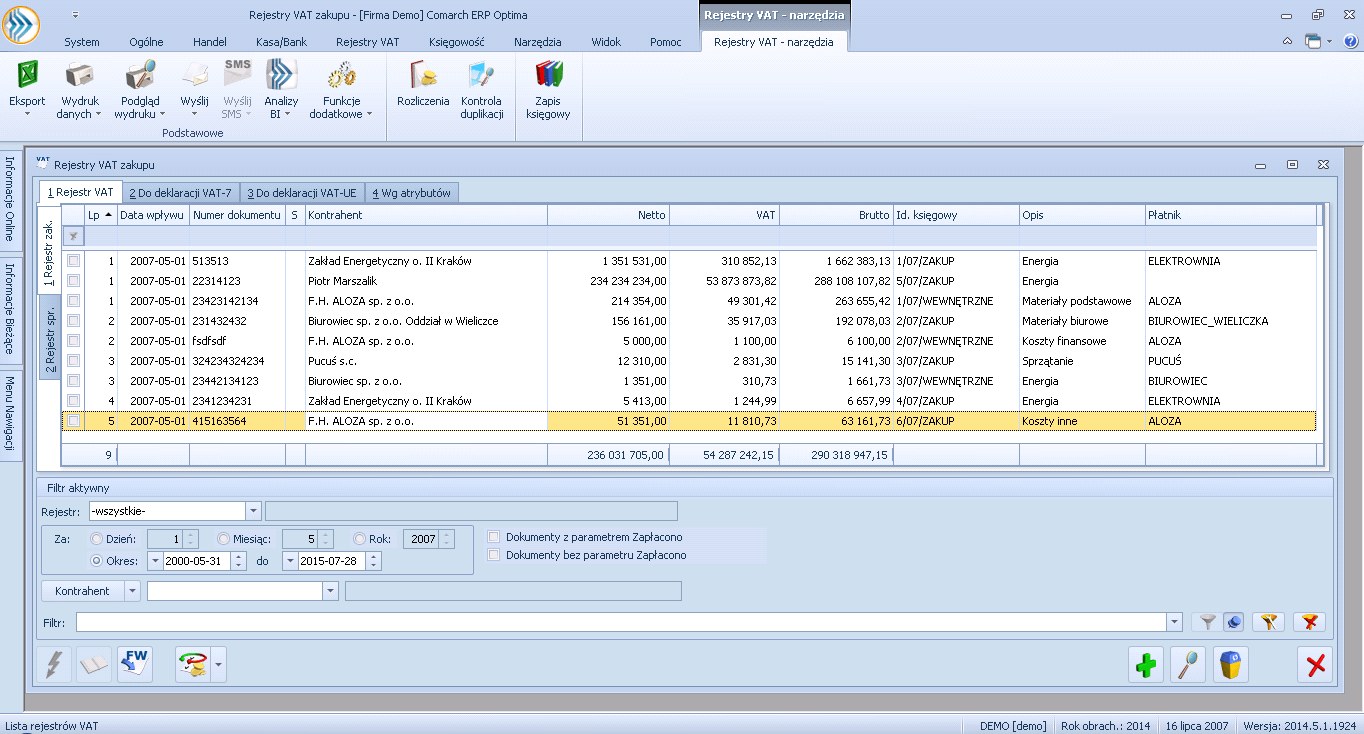Expand the Kontrahent value combo box

331,591
